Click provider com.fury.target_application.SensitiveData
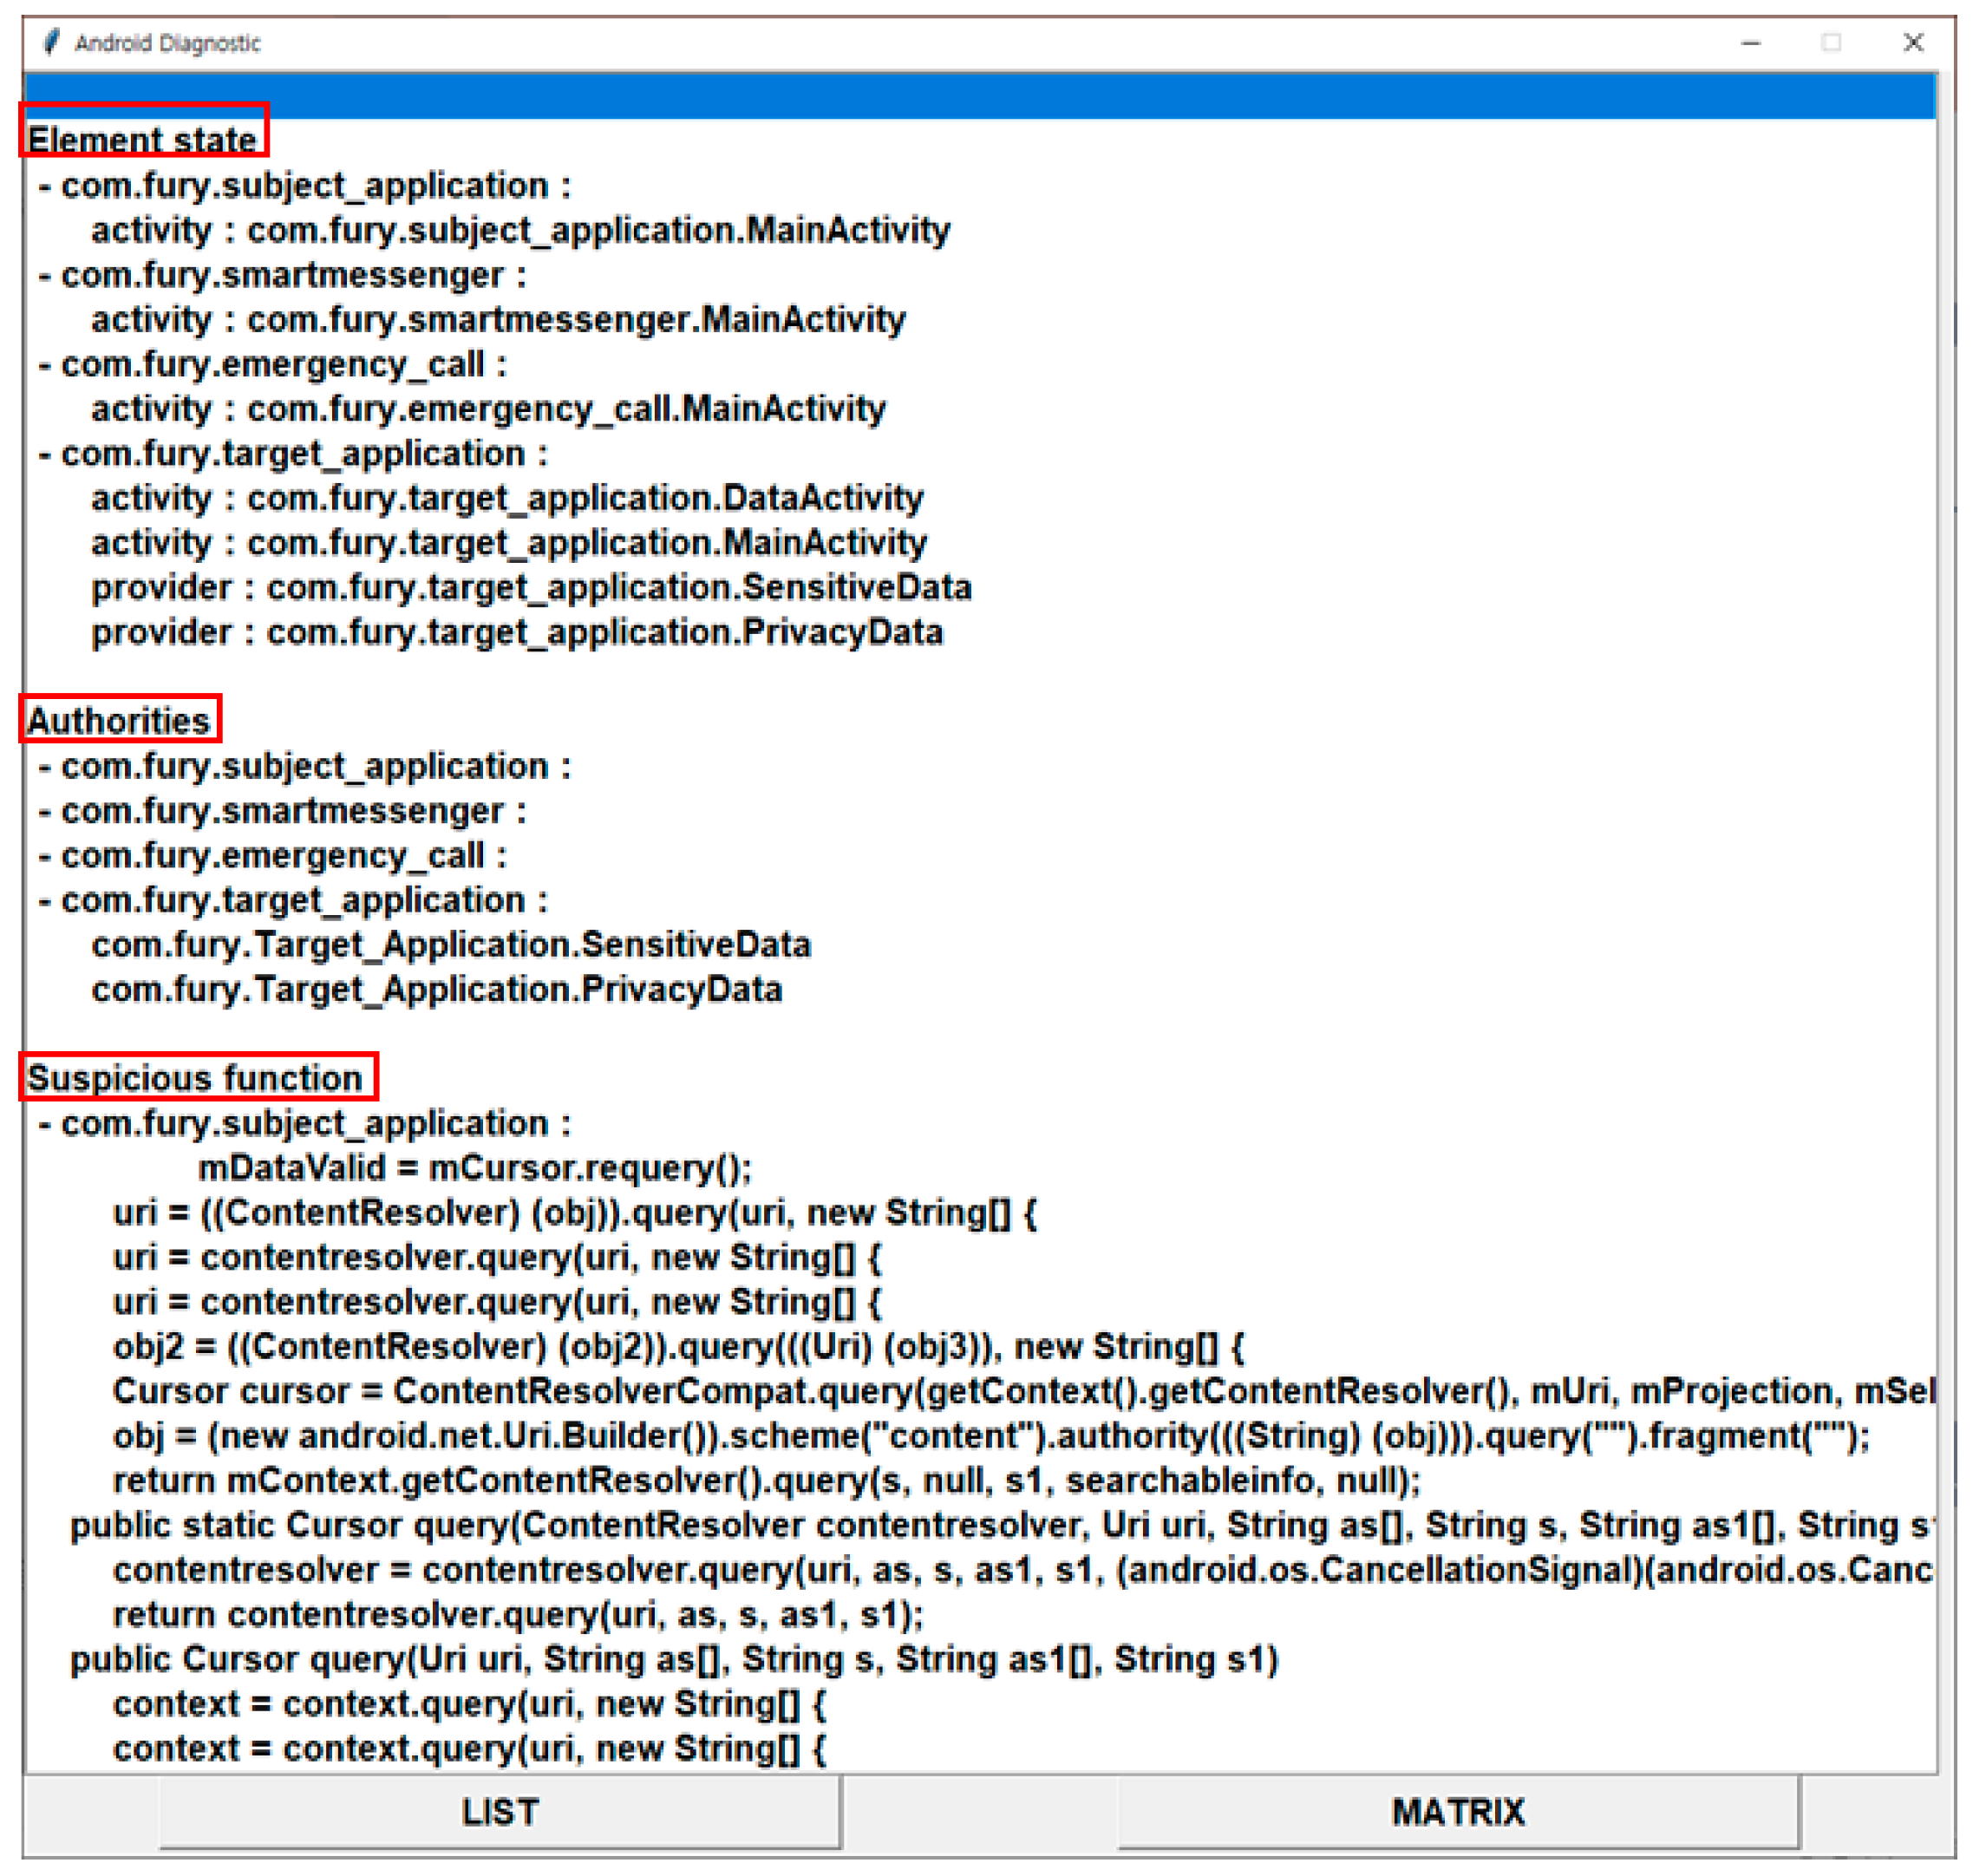 [x=531, y=587]
